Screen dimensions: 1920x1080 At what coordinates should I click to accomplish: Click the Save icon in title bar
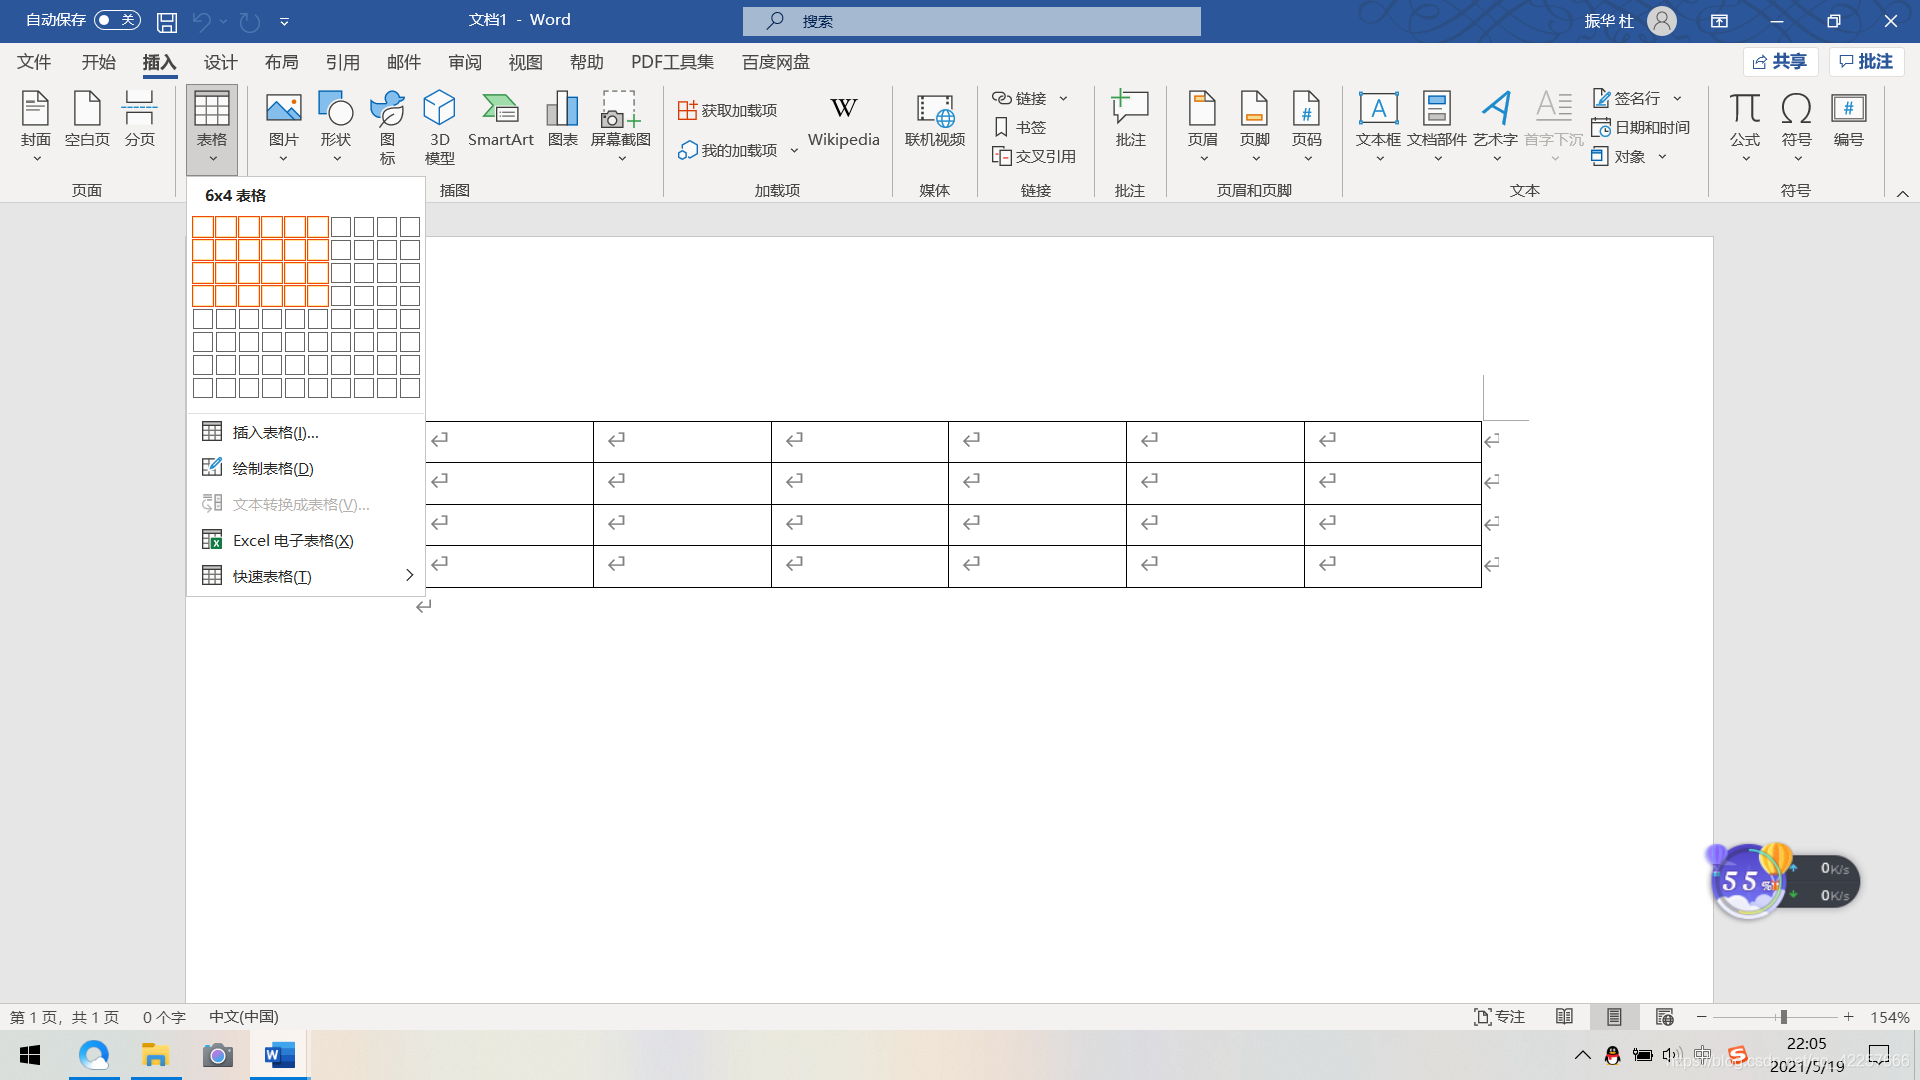[x=167, y=21]
